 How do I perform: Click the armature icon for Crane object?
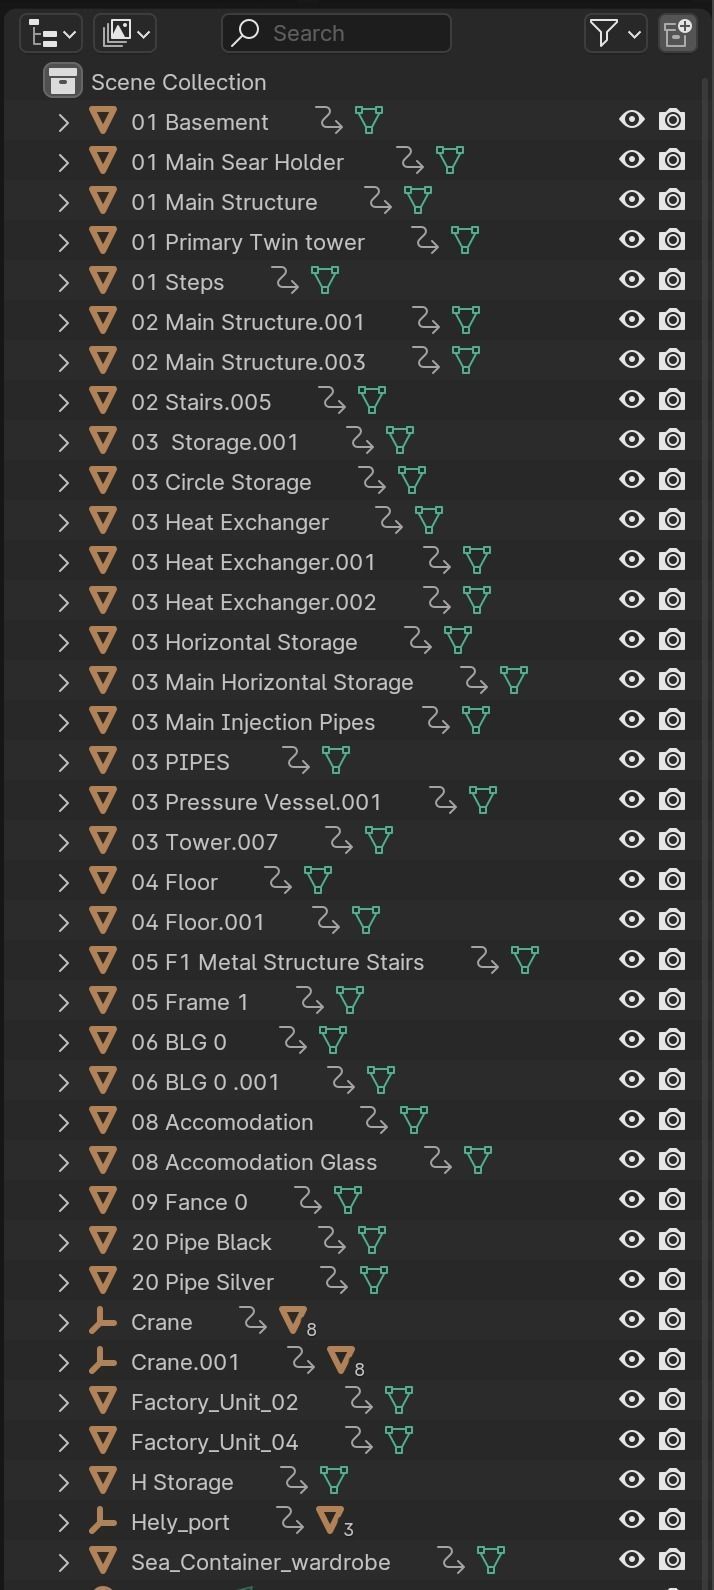coord(103,1321)
